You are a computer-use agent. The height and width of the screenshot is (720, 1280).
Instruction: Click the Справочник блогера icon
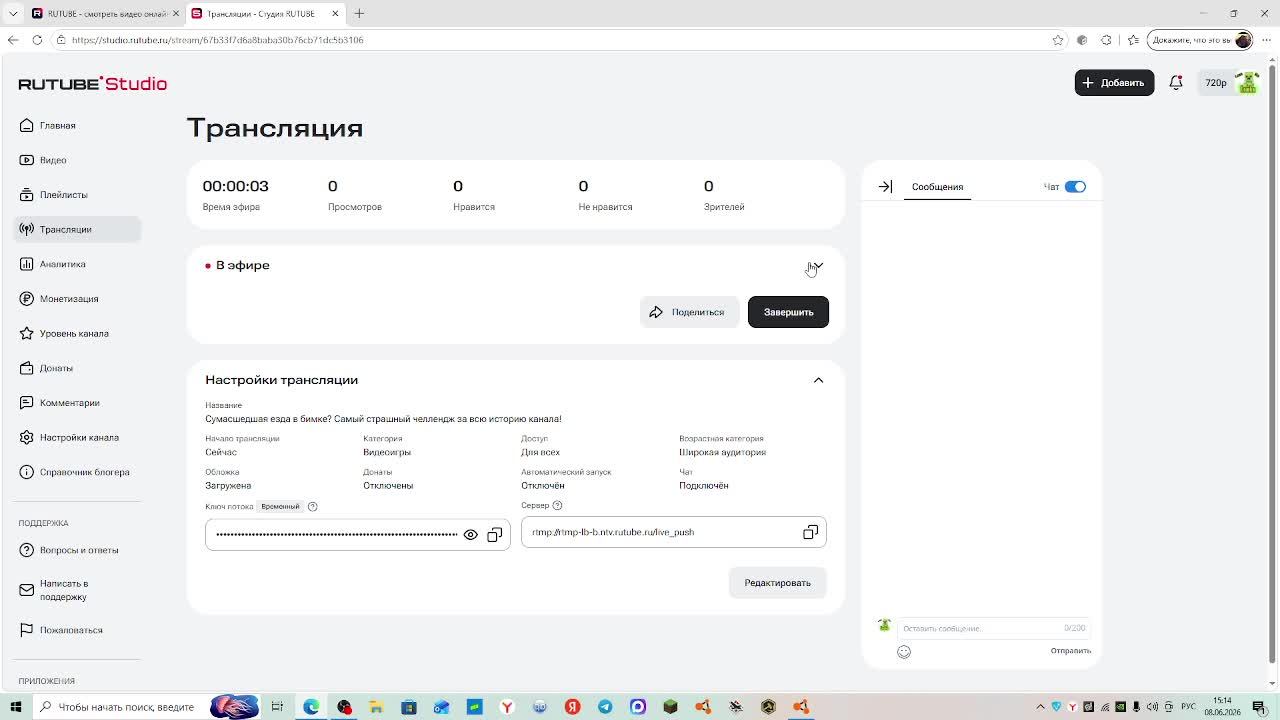tap(27, 472)
